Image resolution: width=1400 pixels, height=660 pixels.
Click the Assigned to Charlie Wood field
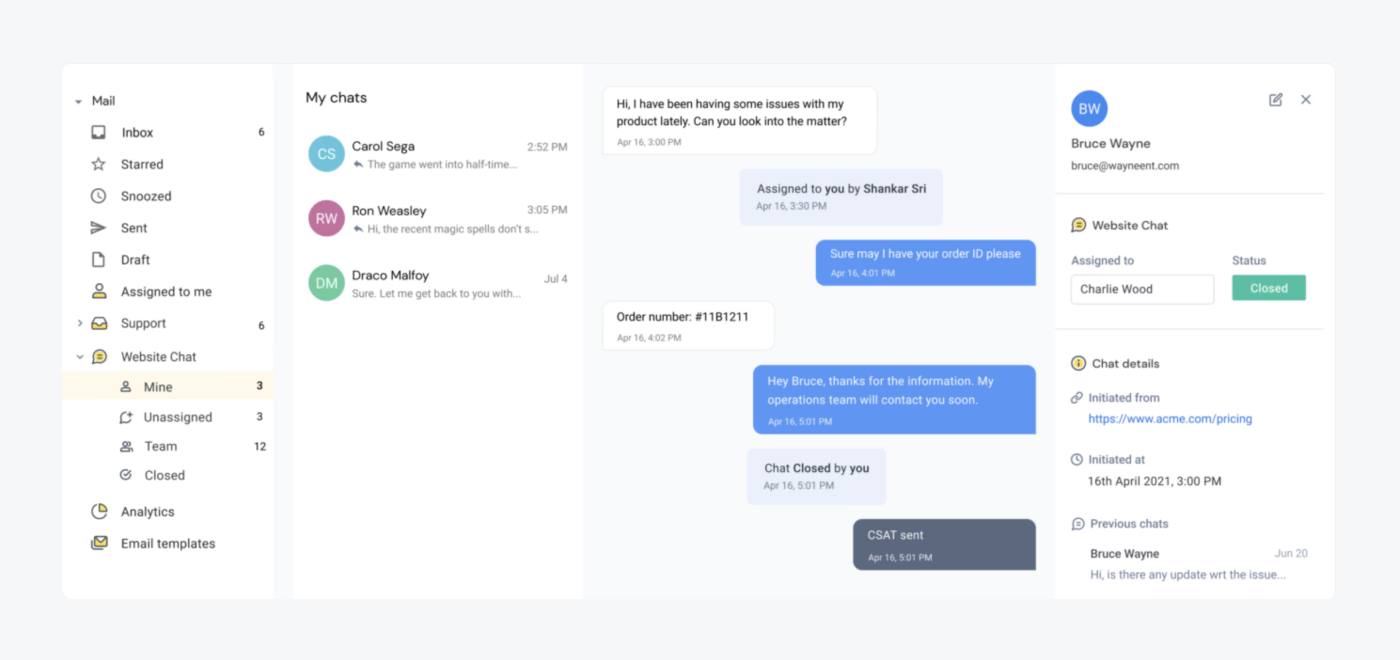coord(1142,289)
